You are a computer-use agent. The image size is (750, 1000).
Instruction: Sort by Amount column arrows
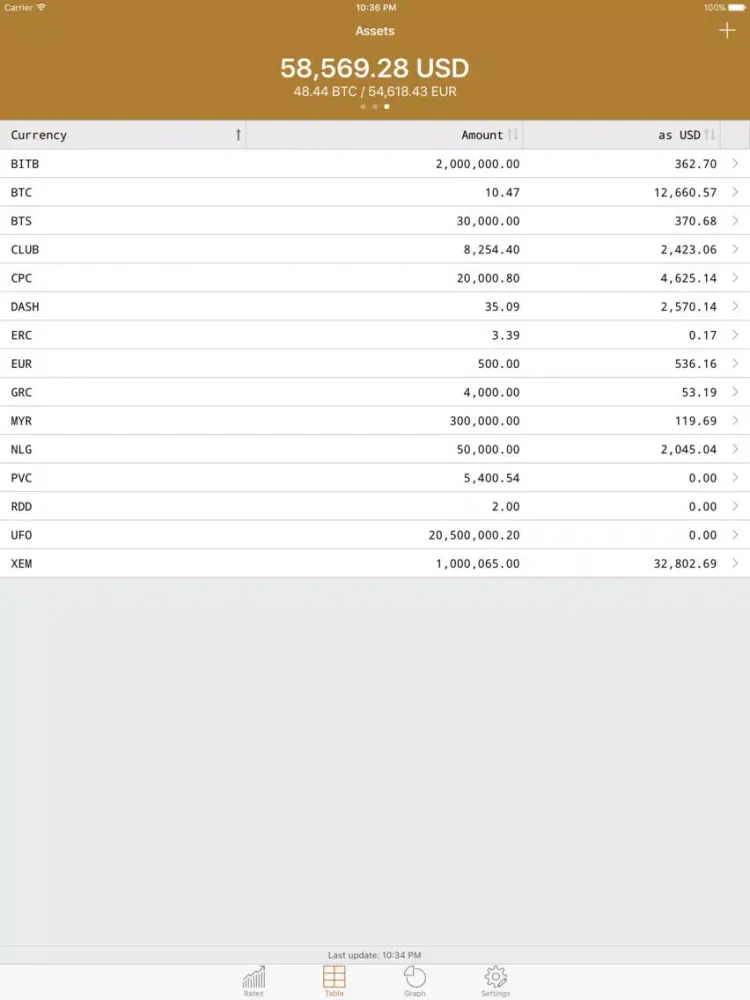pyautogui.click(x=513, y=135)
